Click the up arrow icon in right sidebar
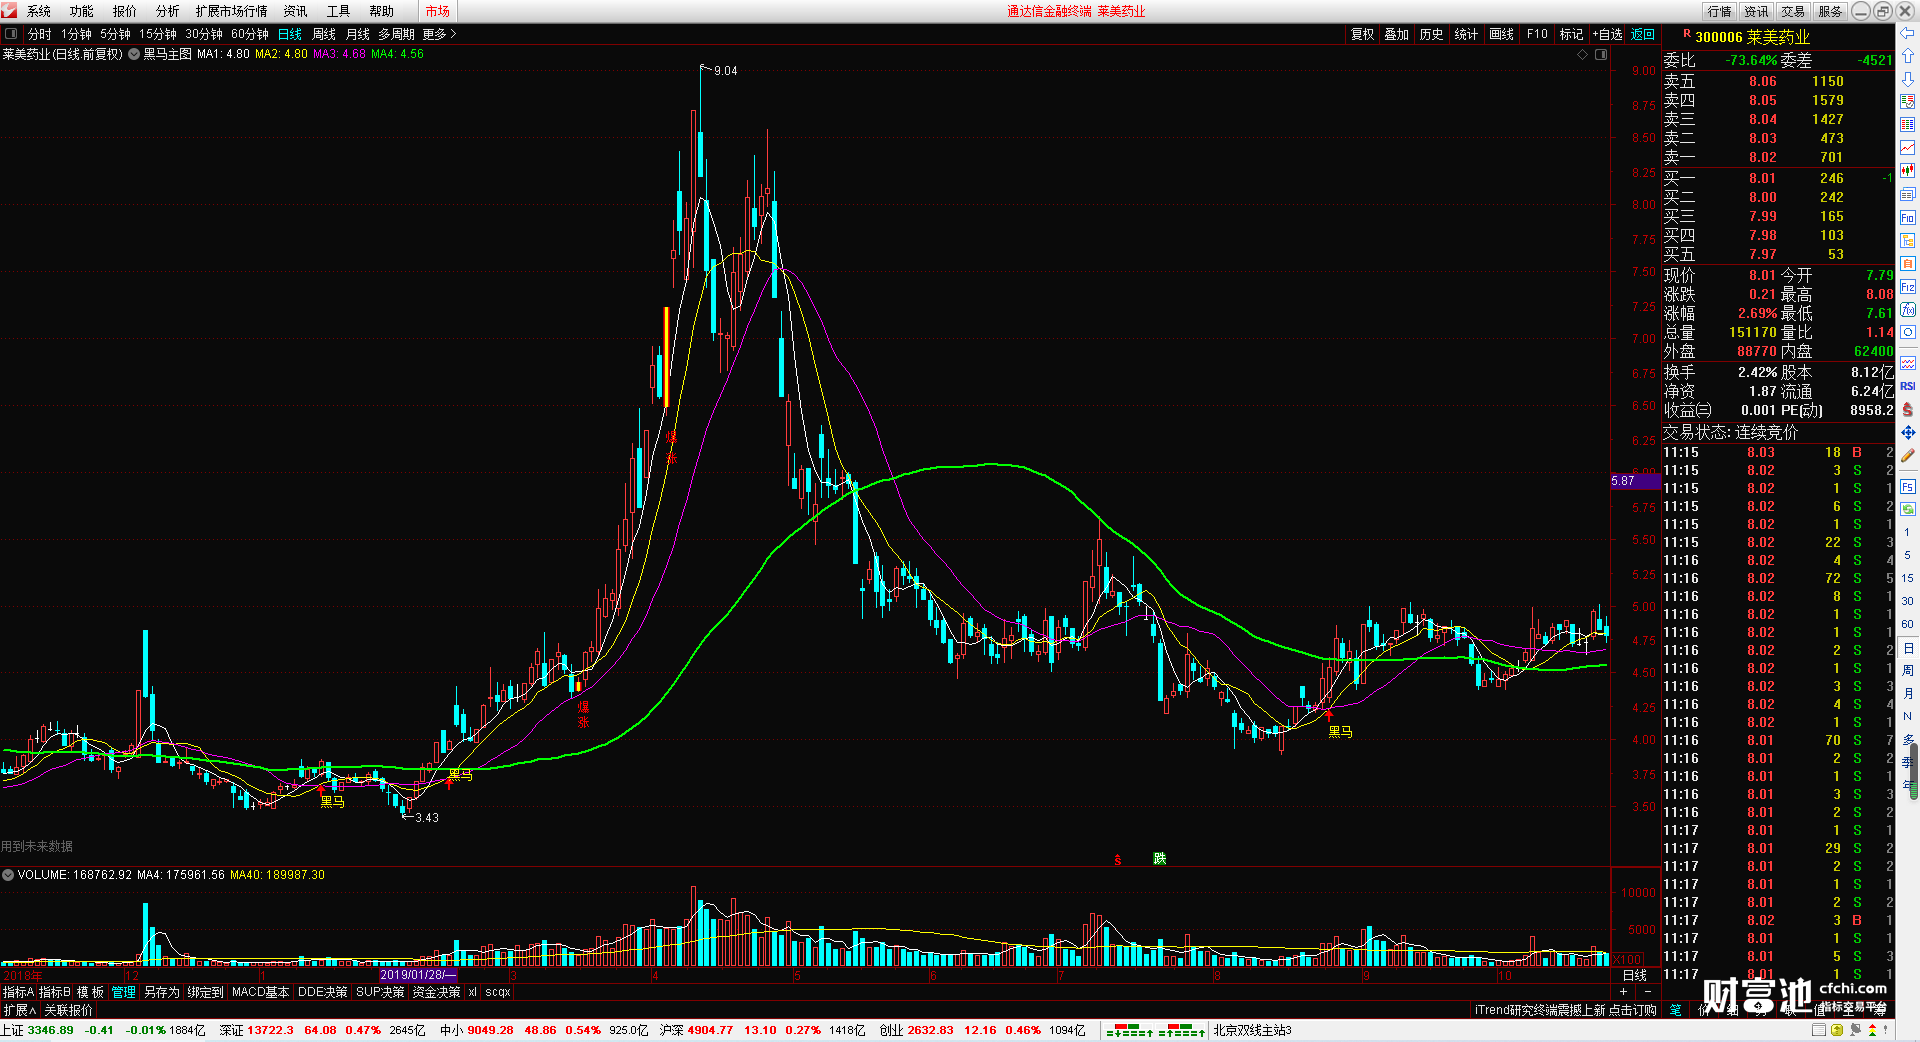1920x1042 pixels. pyautogui.click(x=1908, y=56)
